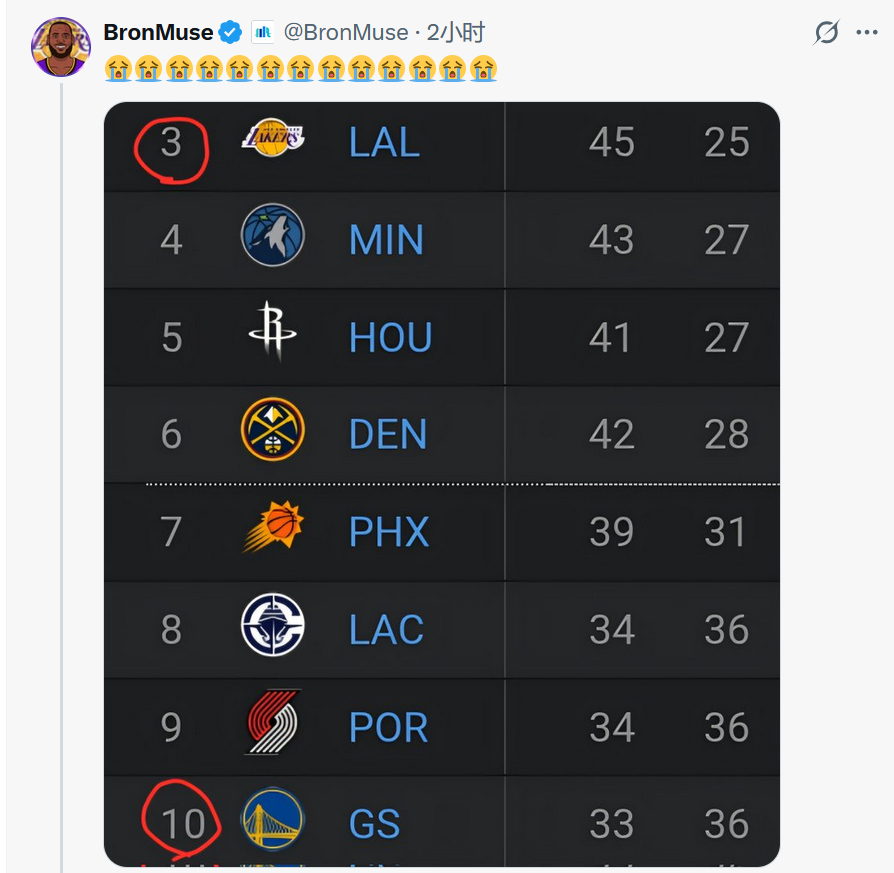
Task: Click the Clippers team logo
Action: pos(273,624)
